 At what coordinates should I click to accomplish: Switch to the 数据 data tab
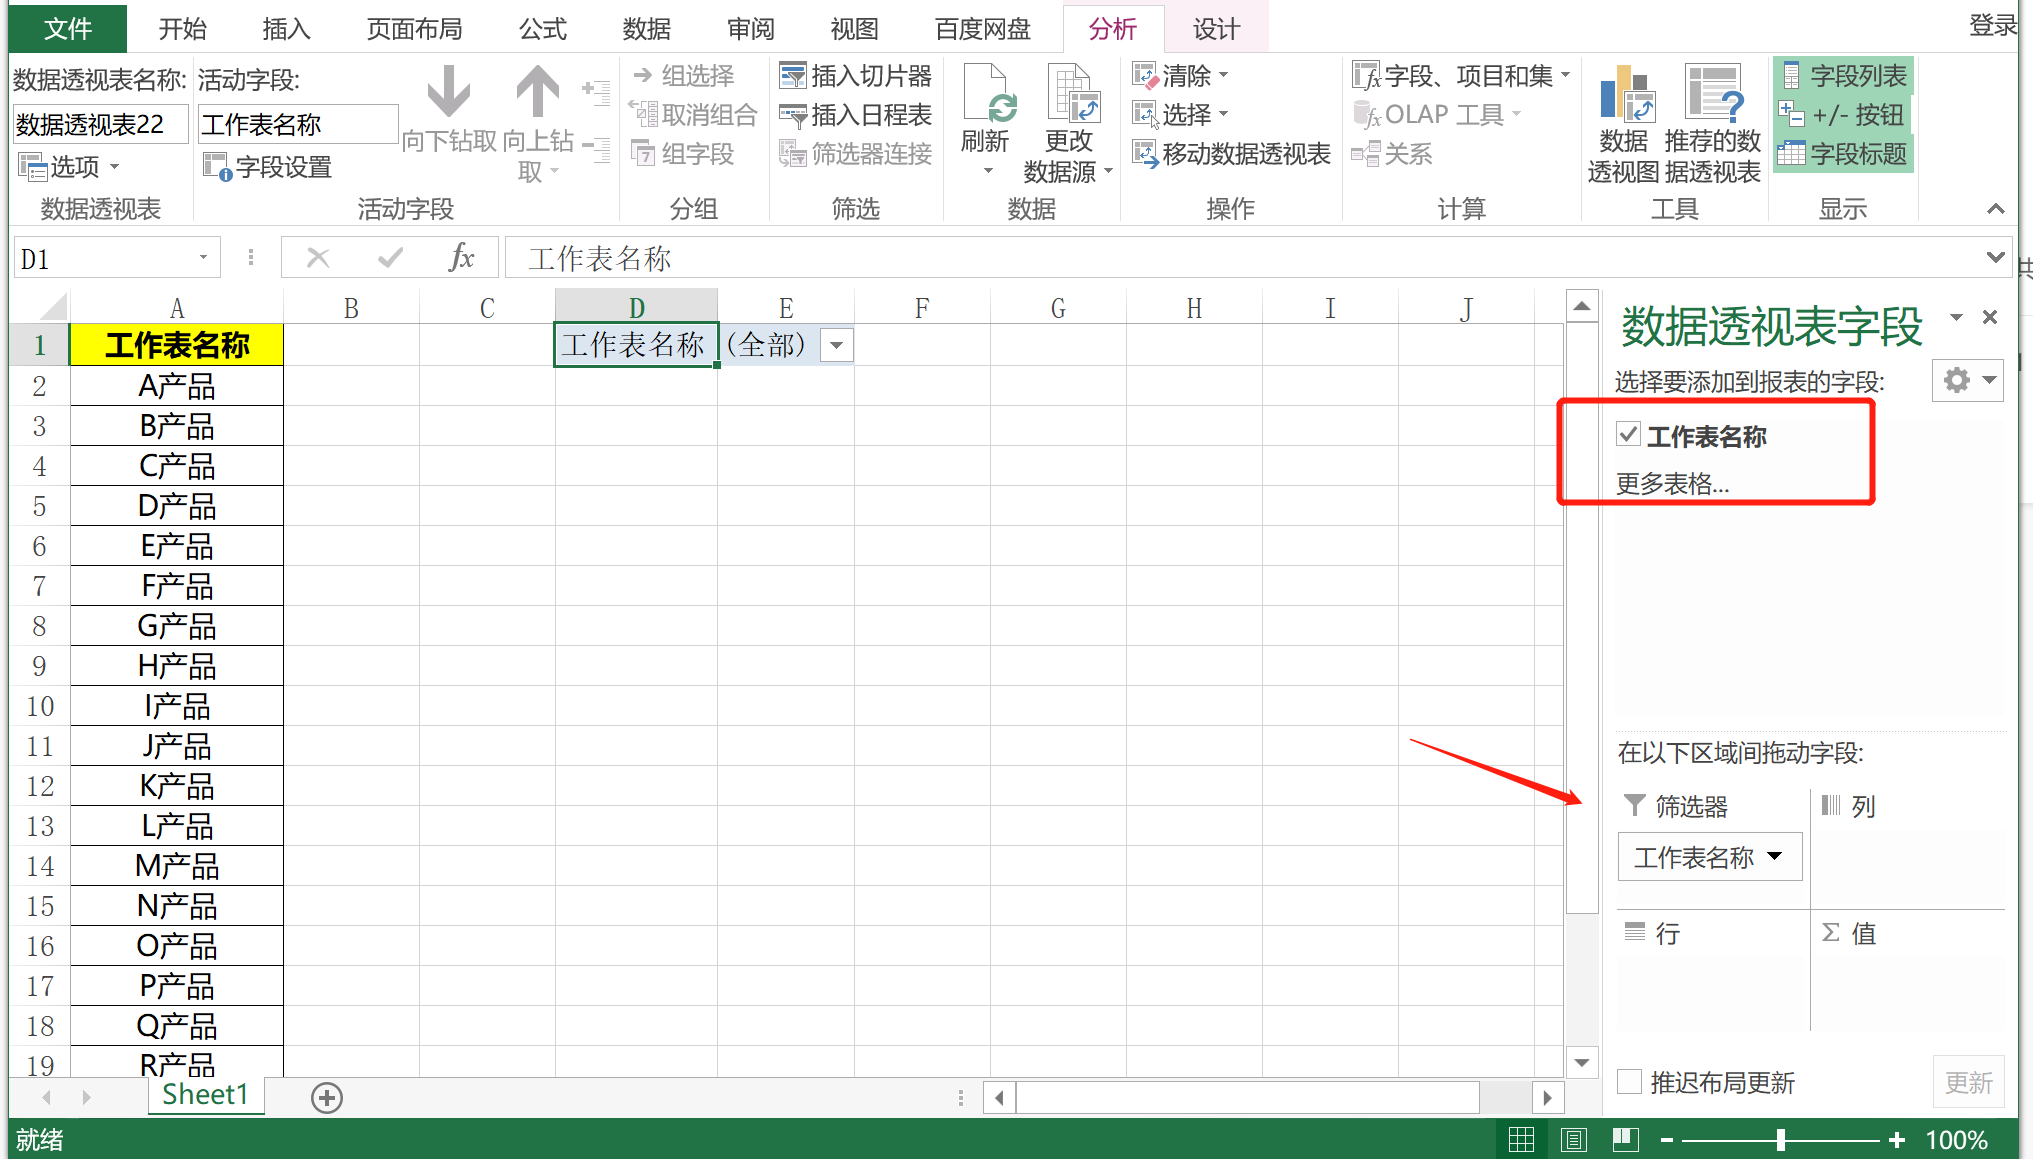646,28
